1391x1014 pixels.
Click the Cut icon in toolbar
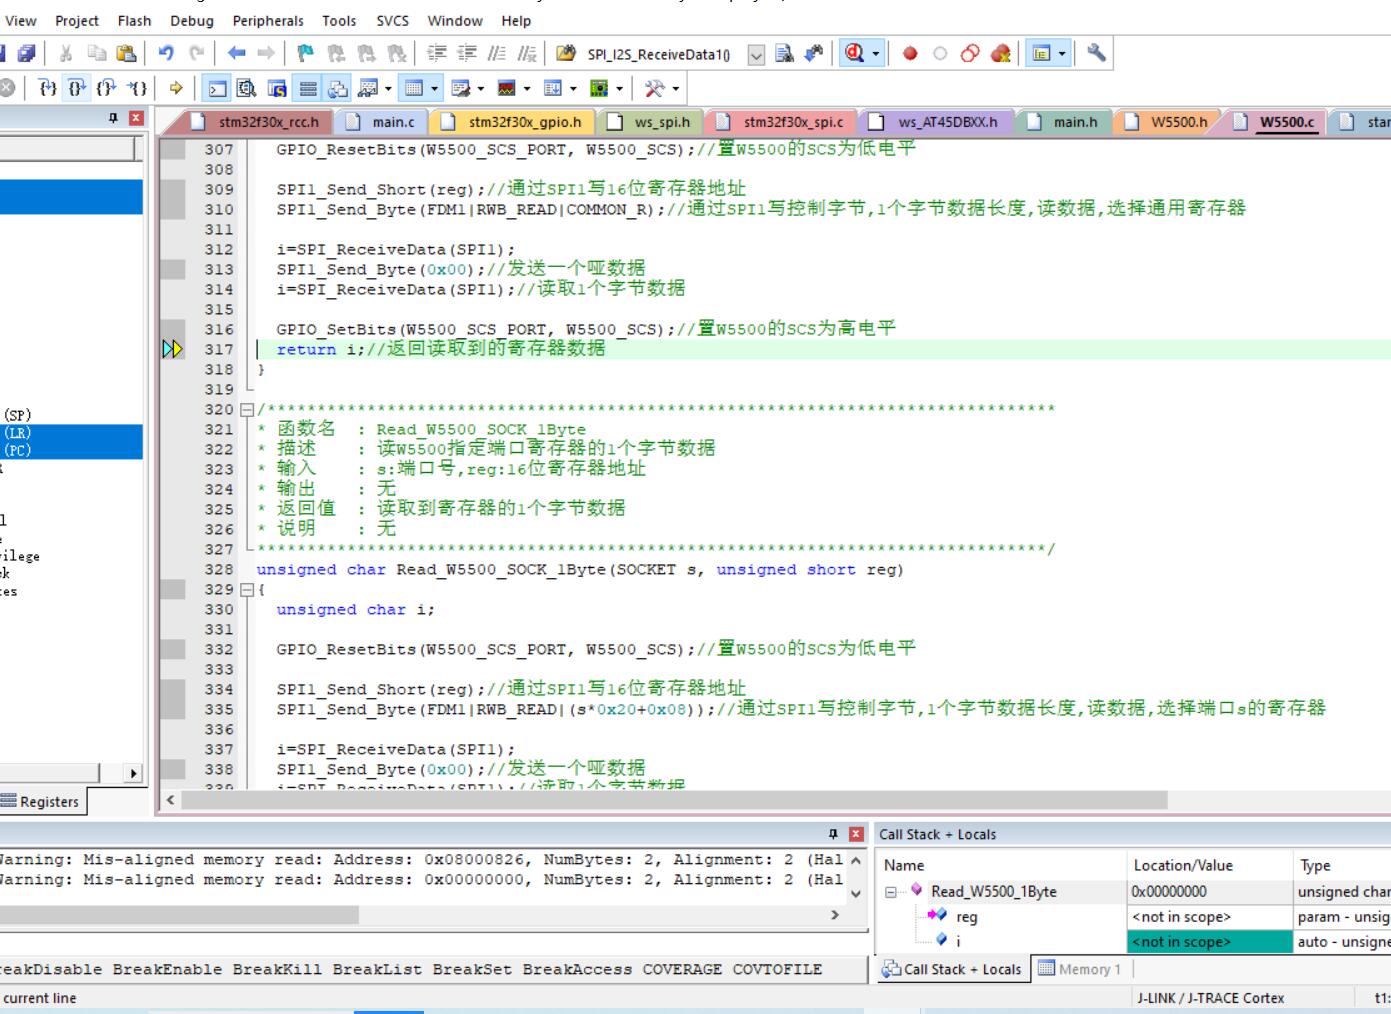pyautogui.click(x=66, y=54)
